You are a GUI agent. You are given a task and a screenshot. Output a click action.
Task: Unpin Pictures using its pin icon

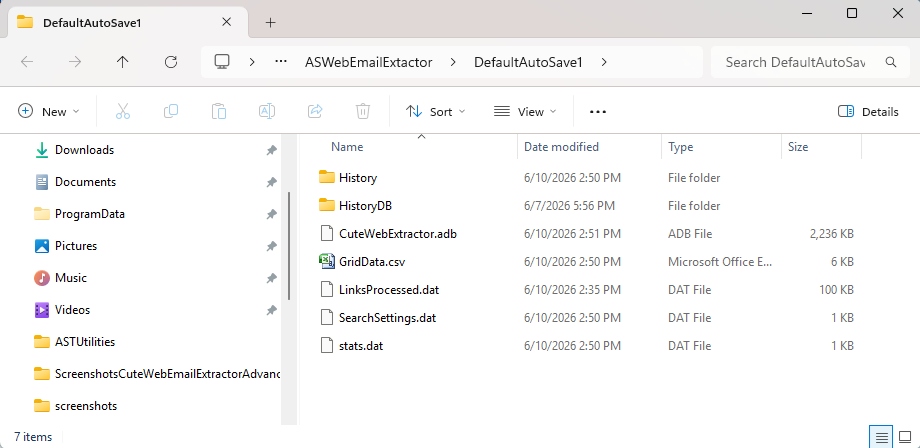(271, 246)
